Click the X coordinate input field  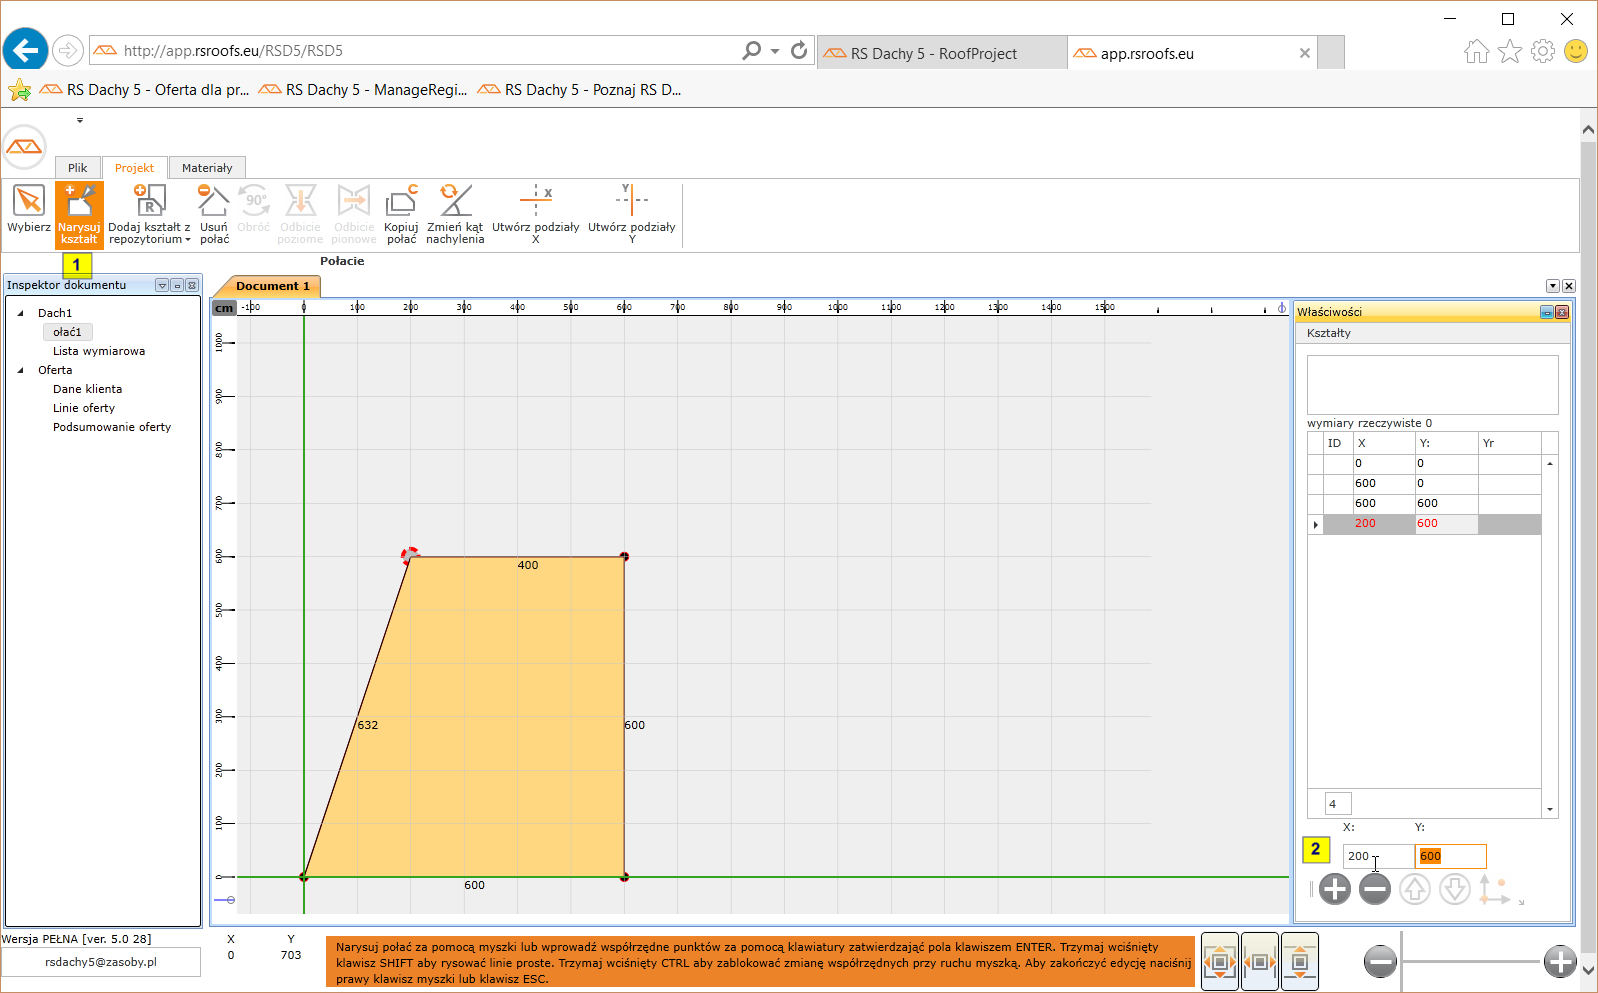(x=1377, y=856)
